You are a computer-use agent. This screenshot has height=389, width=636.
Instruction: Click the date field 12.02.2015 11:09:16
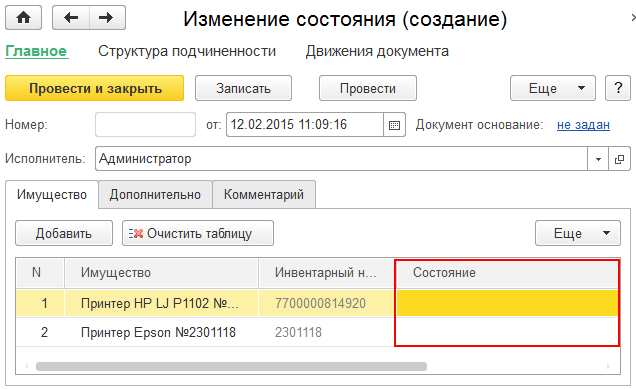coord(305,125)
